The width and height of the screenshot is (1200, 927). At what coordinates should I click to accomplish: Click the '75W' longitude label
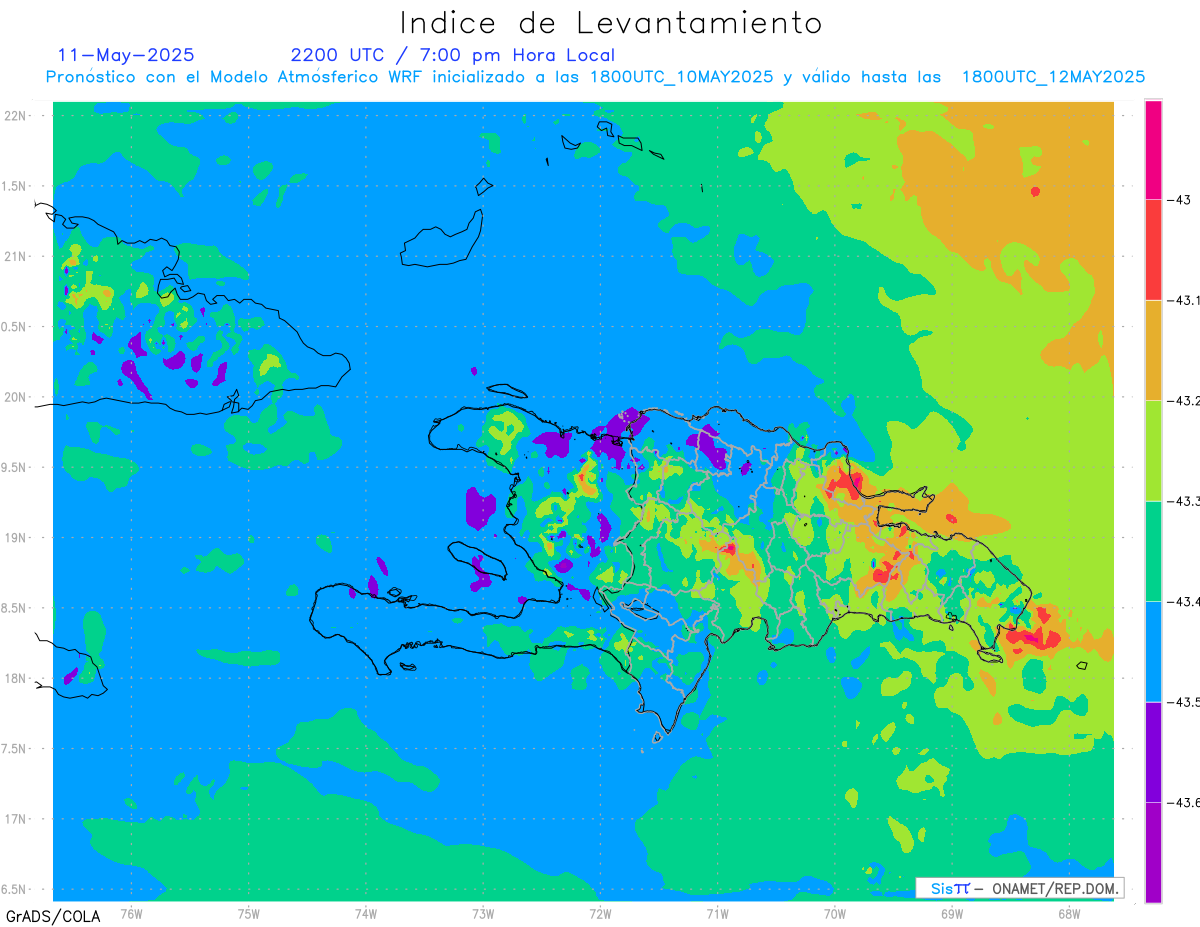248,914
